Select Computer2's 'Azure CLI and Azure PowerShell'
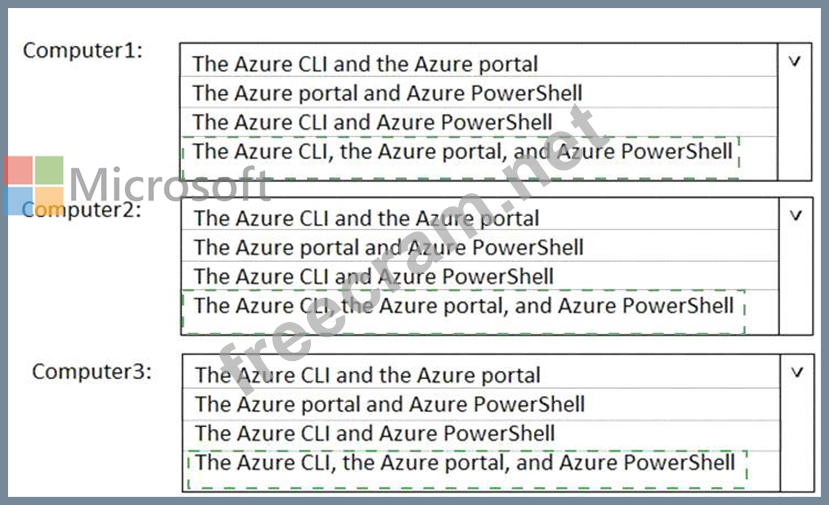The height and width of the screenshot is (505, 829). 373,276
